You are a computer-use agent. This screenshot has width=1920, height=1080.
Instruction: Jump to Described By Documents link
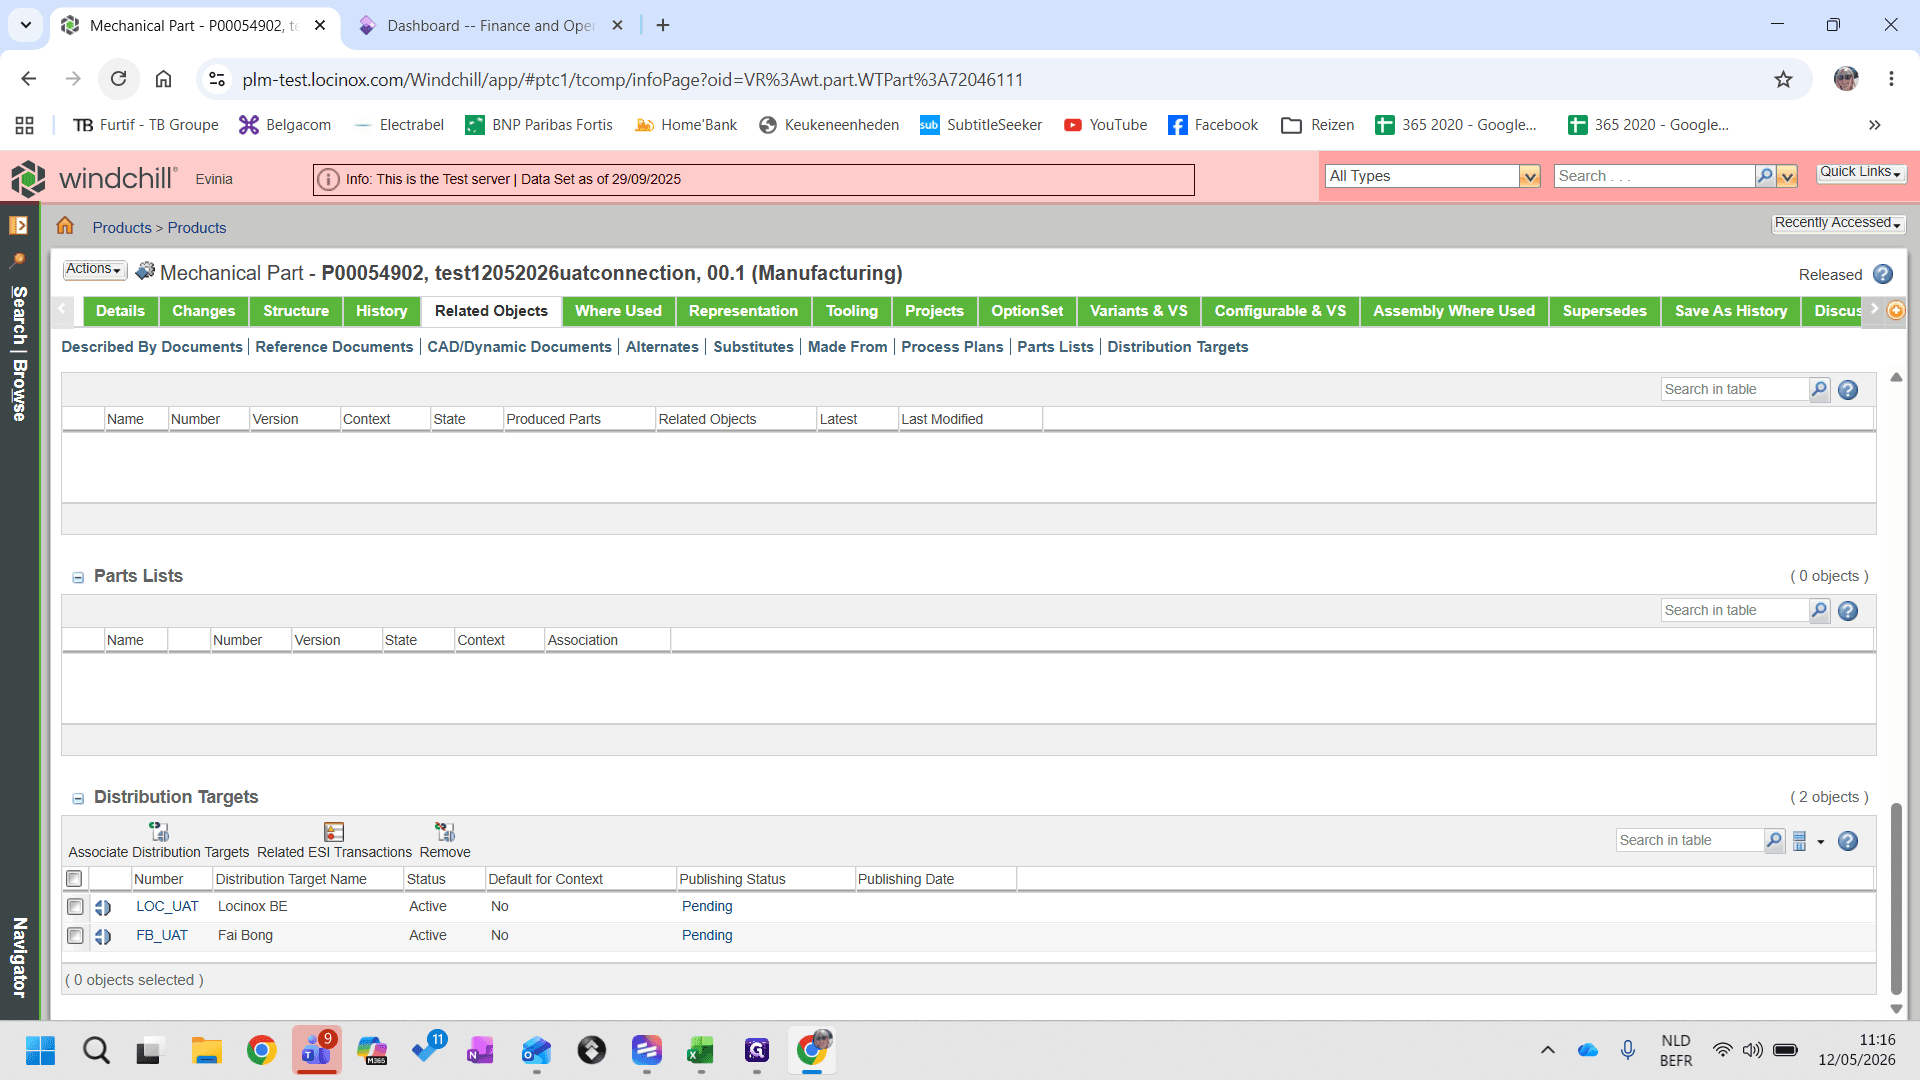tap(152, 347)
